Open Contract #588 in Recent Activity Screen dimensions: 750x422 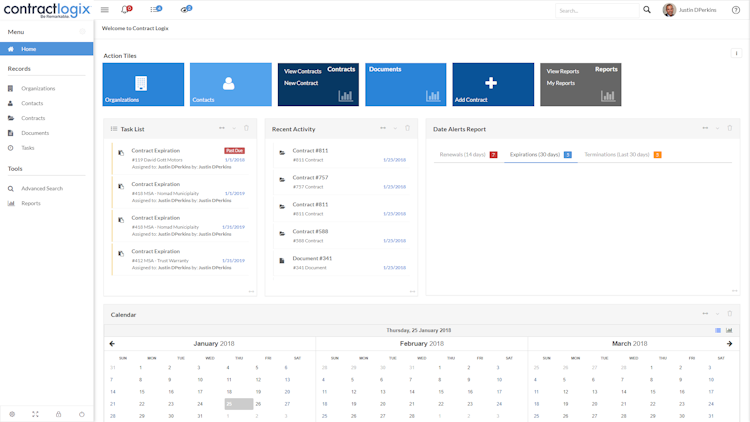342,236
